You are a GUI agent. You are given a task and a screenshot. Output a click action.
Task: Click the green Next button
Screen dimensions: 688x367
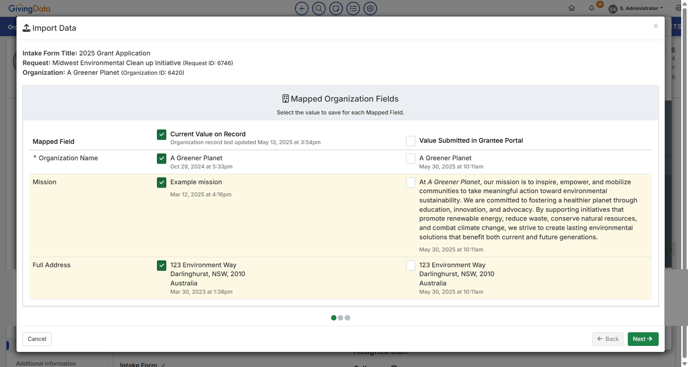pyautogui.click(x=643, y=339)
